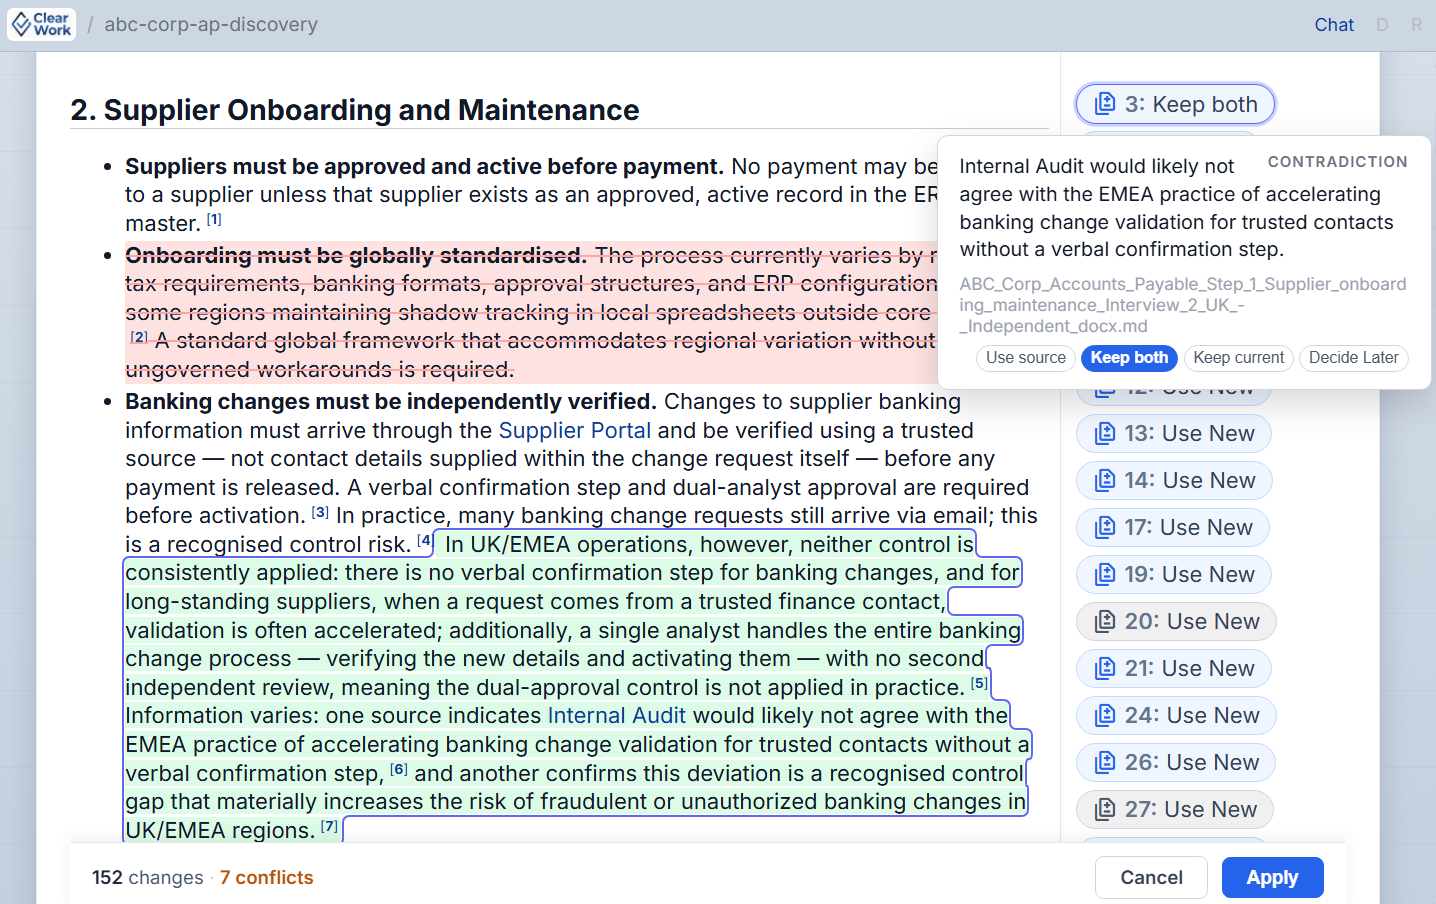Select the 24: Use New change chip

pos(1176,715)
